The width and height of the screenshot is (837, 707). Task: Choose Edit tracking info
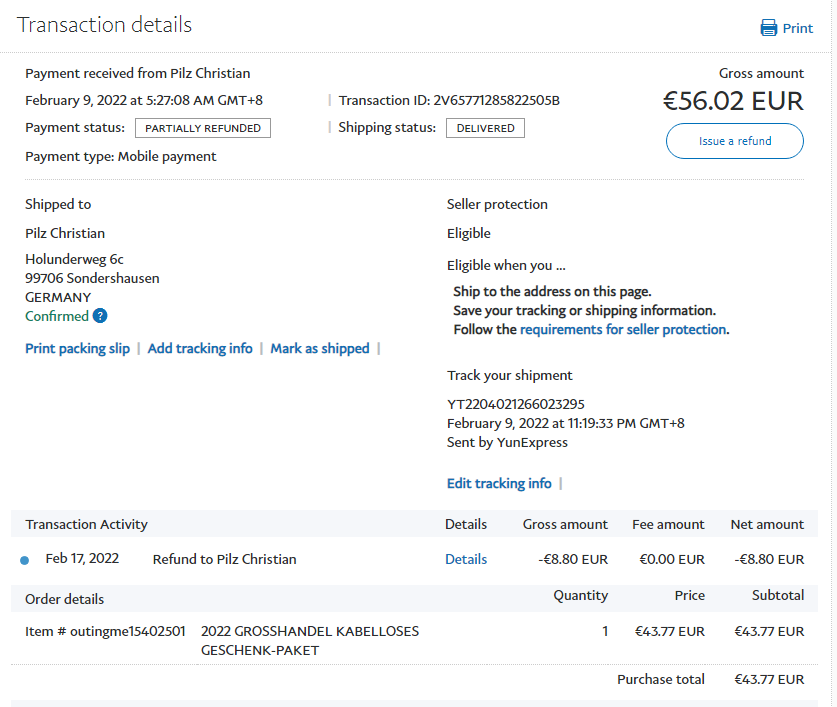[499, 483]
